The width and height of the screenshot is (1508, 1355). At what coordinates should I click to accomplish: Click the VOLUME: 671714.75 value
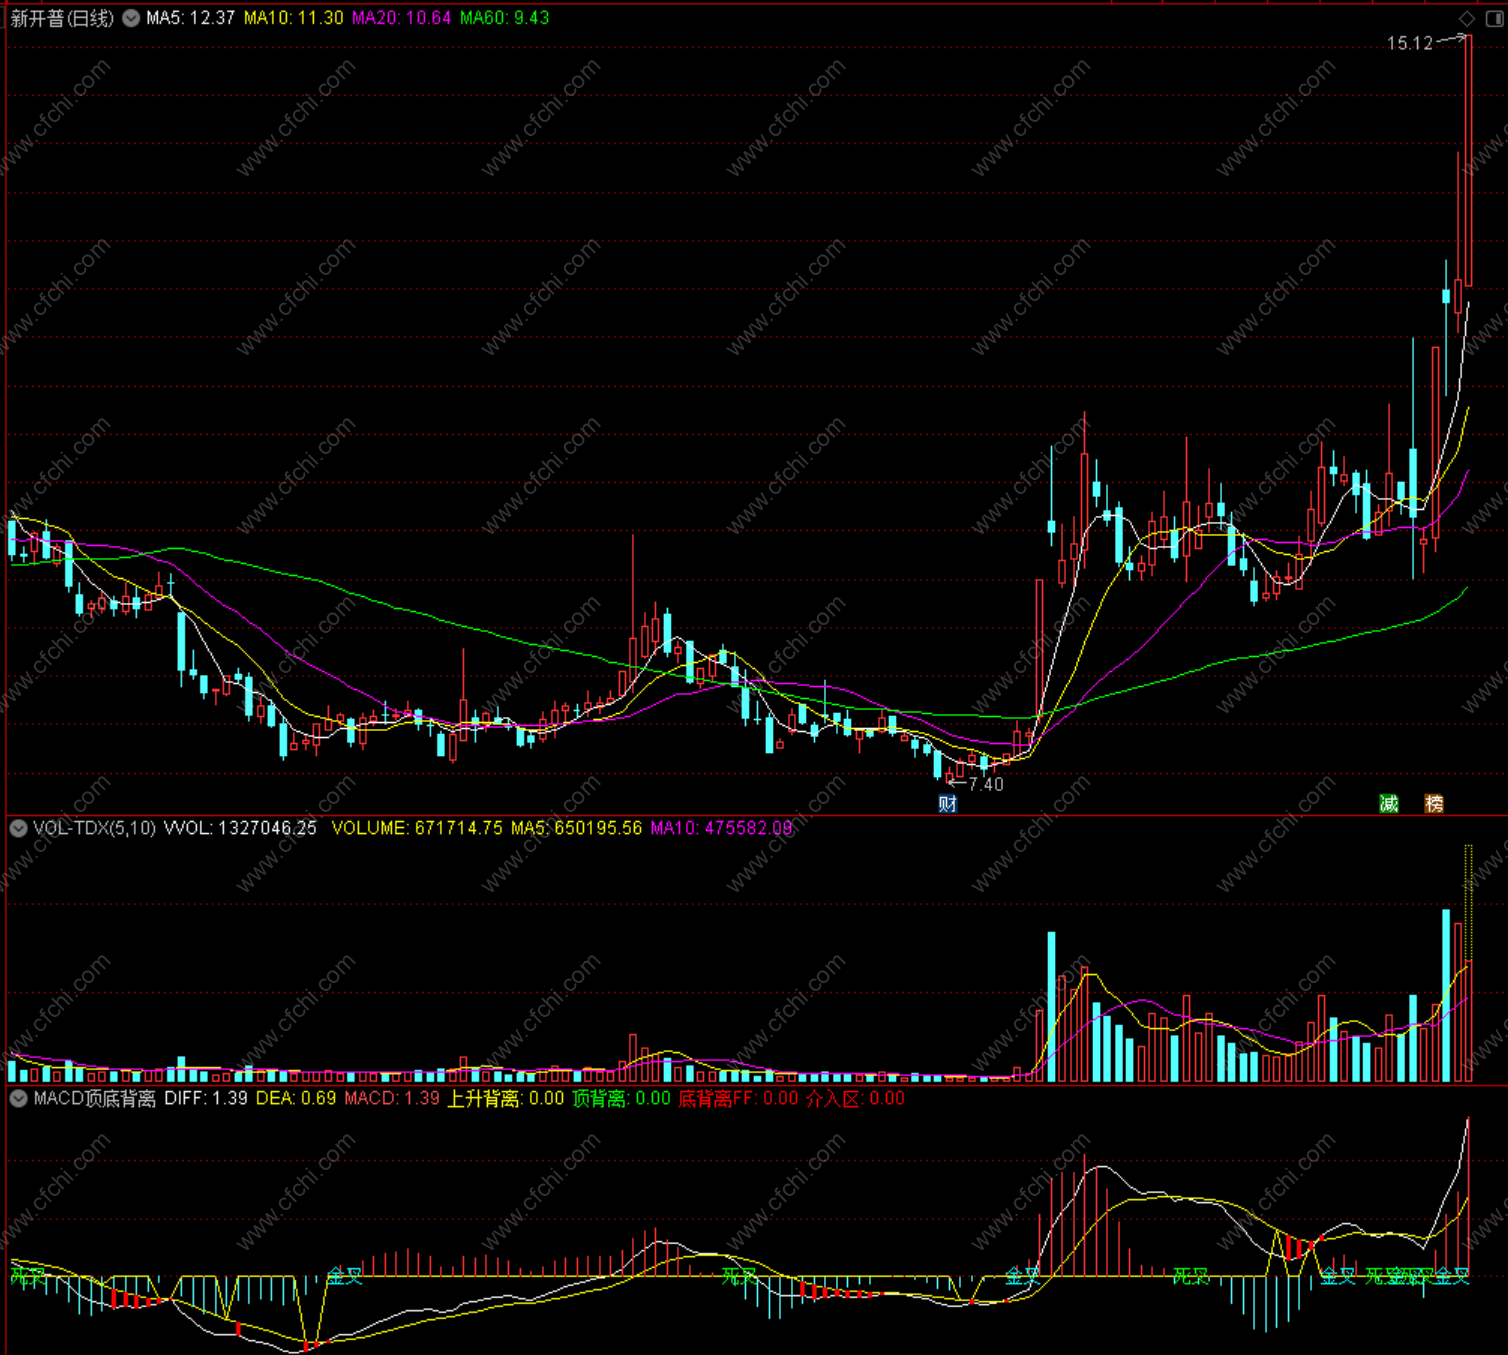[417, 828]
